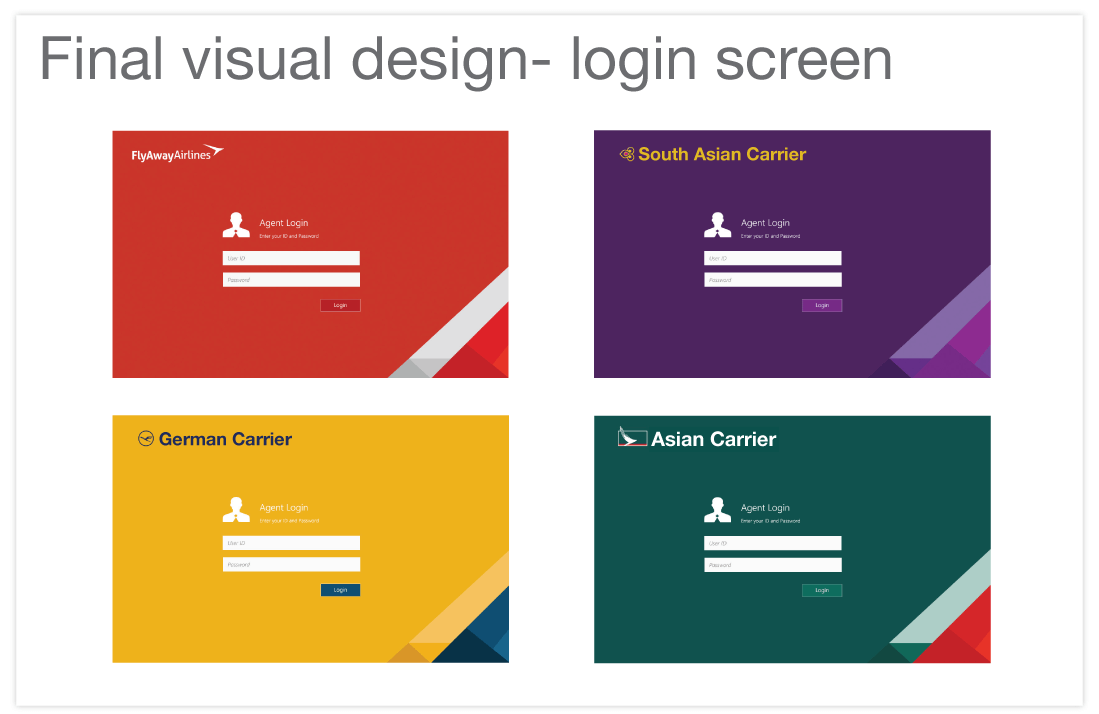Focus the User ID field on Asian Carrier

(772, 542)
